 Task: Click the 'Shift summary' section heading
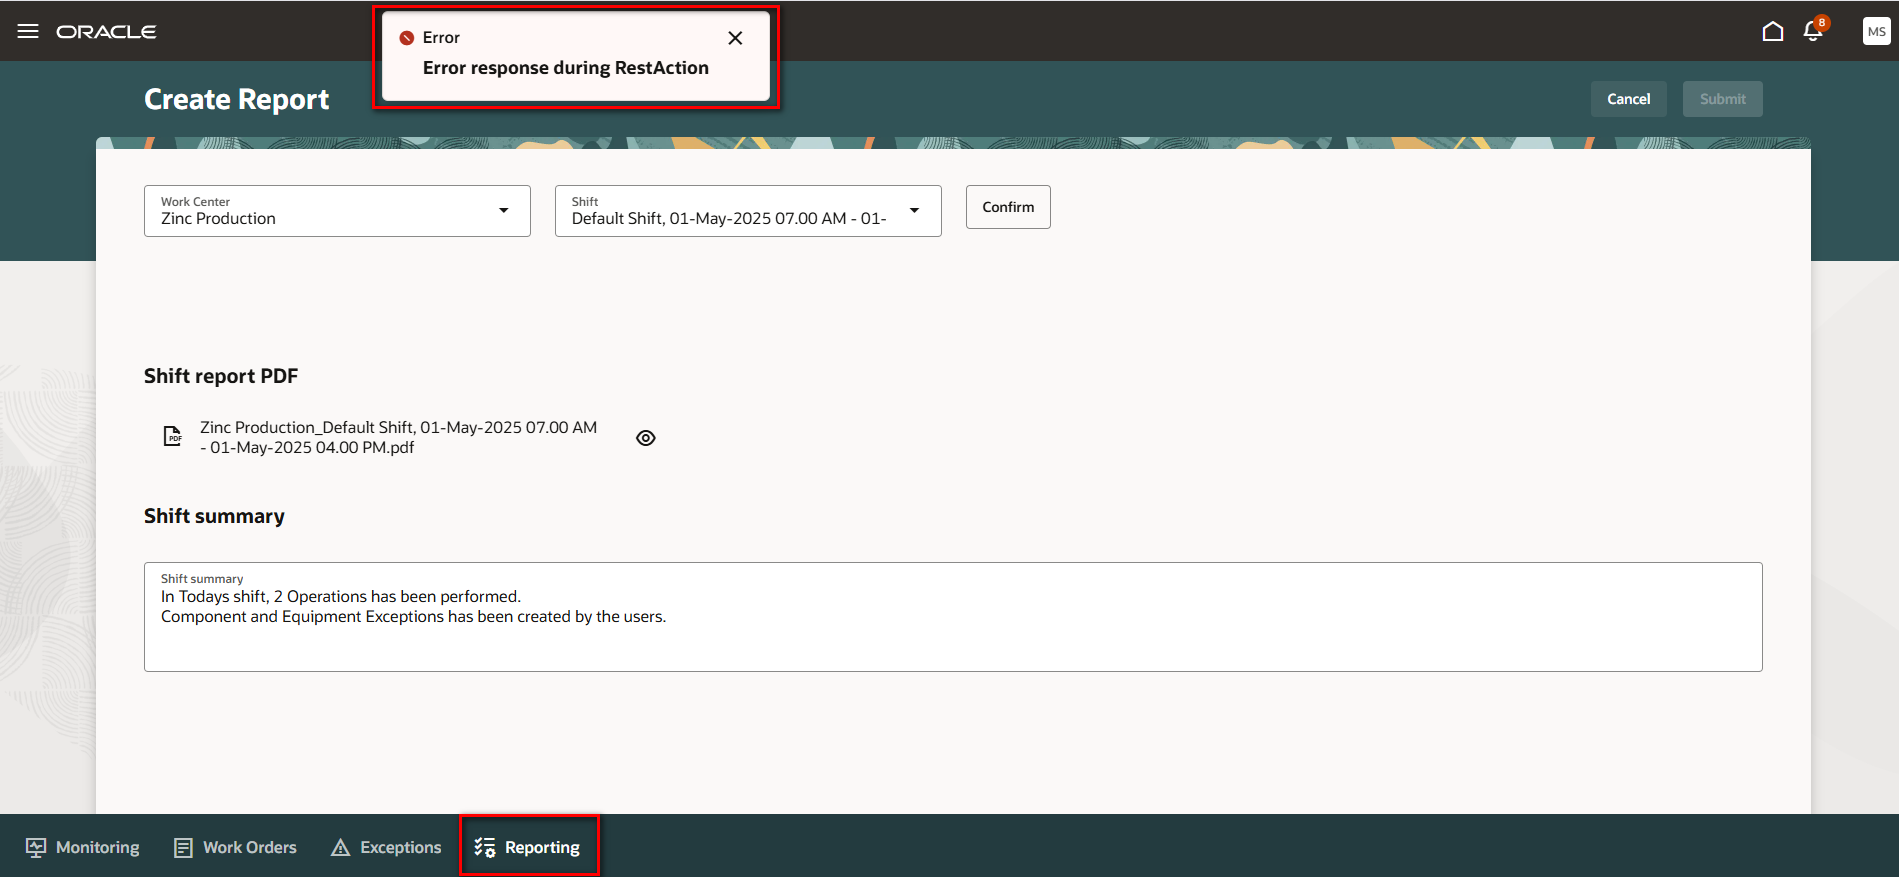pos(214,516)
